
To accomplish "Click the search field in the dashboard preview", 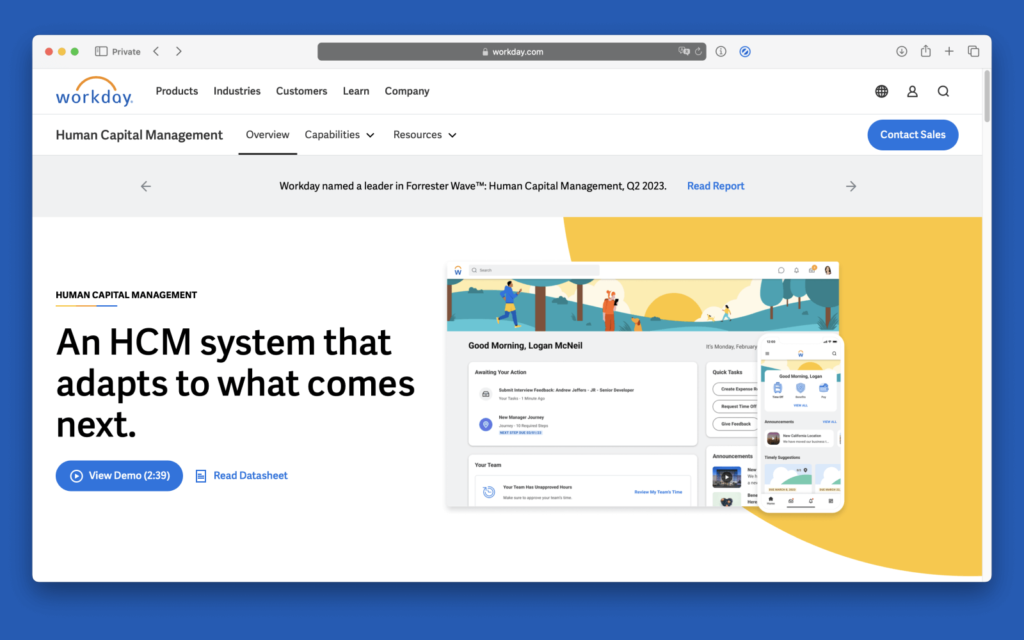I will [534, 270].
